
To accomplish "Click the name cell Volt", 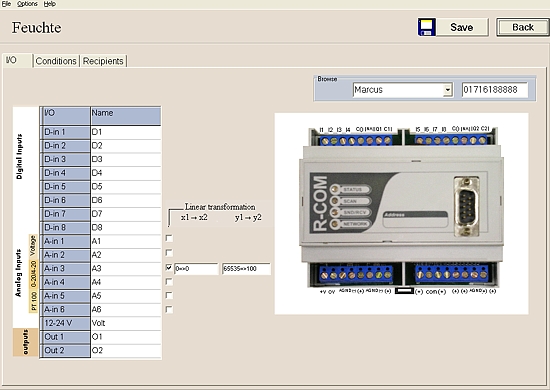I will tap(126, 324).
